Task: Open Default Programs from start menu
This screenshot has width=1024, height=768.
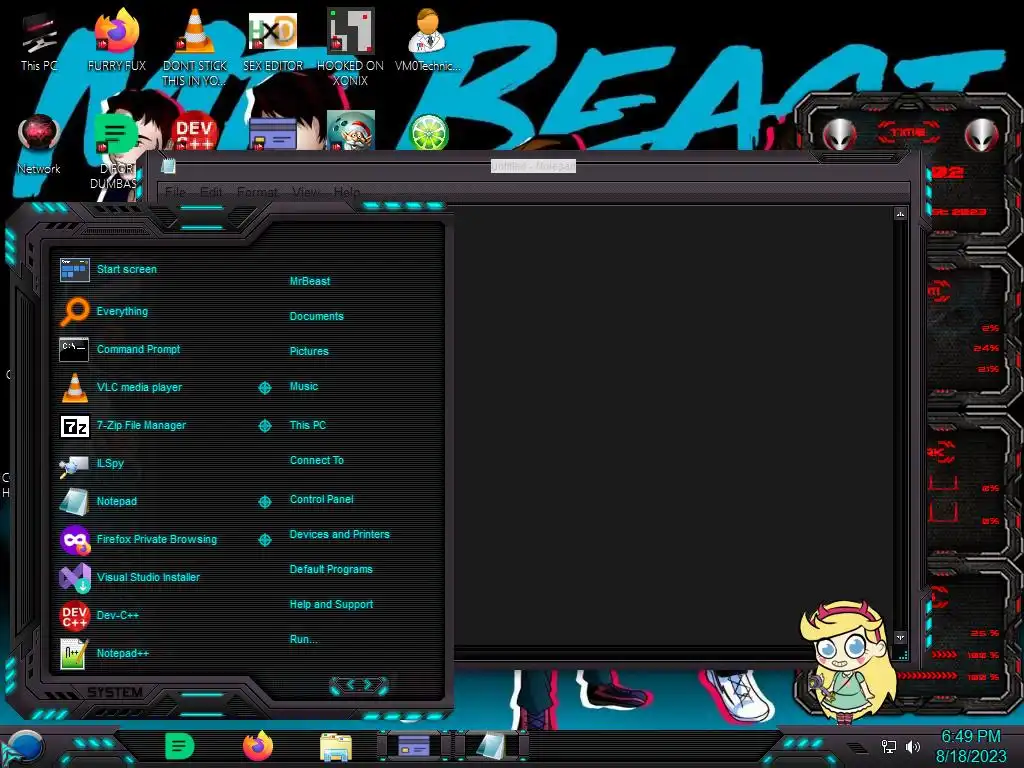Action: point(331,569)
